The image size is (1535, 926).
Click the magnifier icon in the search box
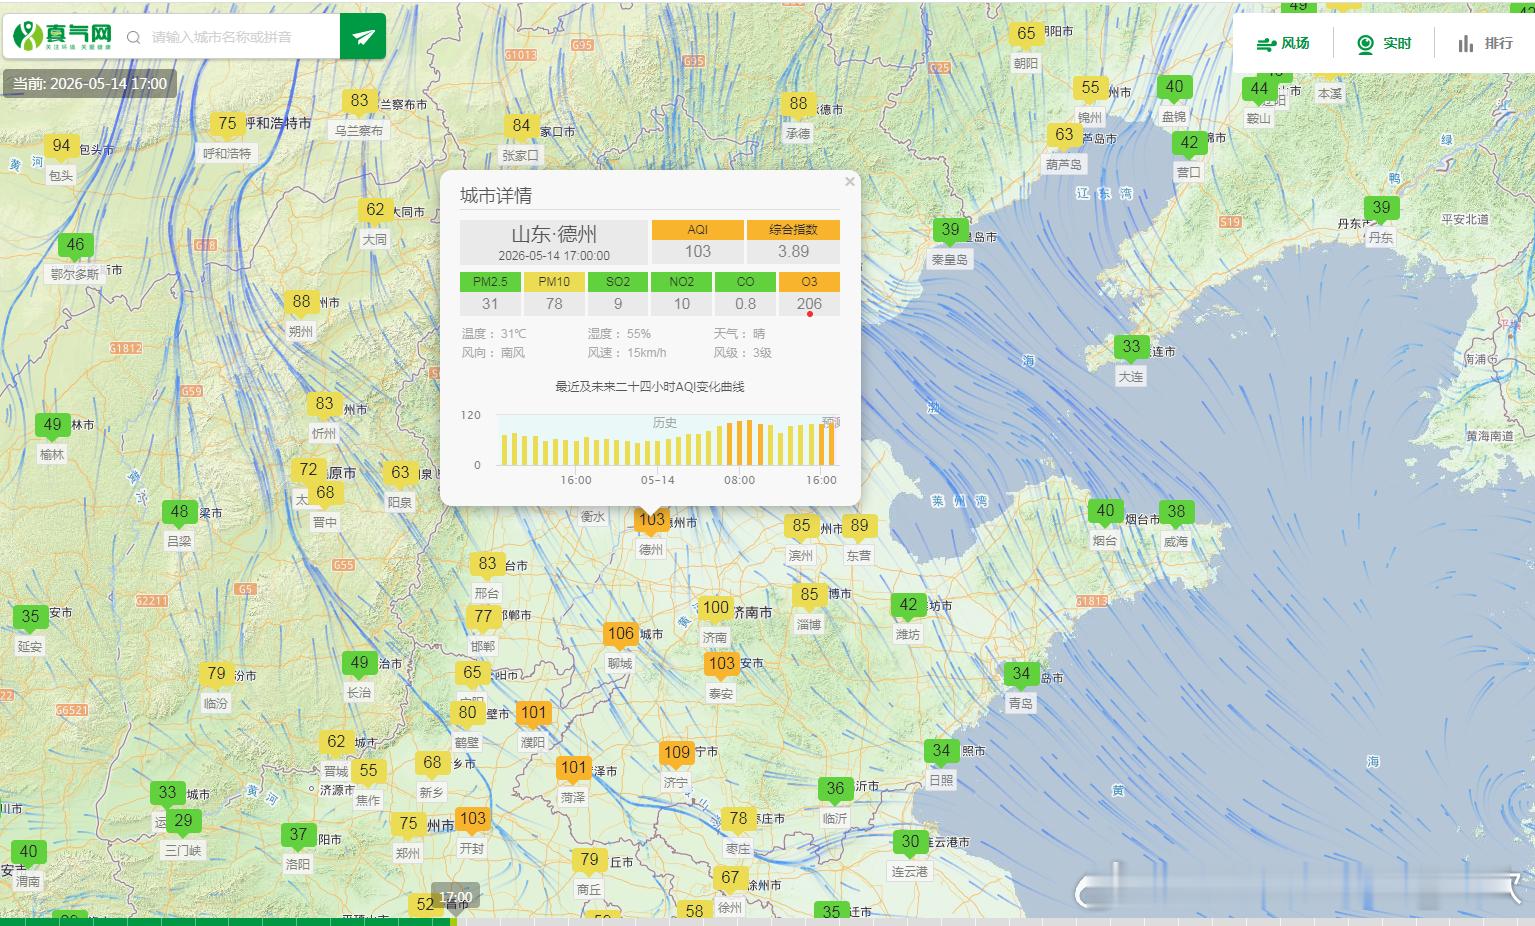133,38
